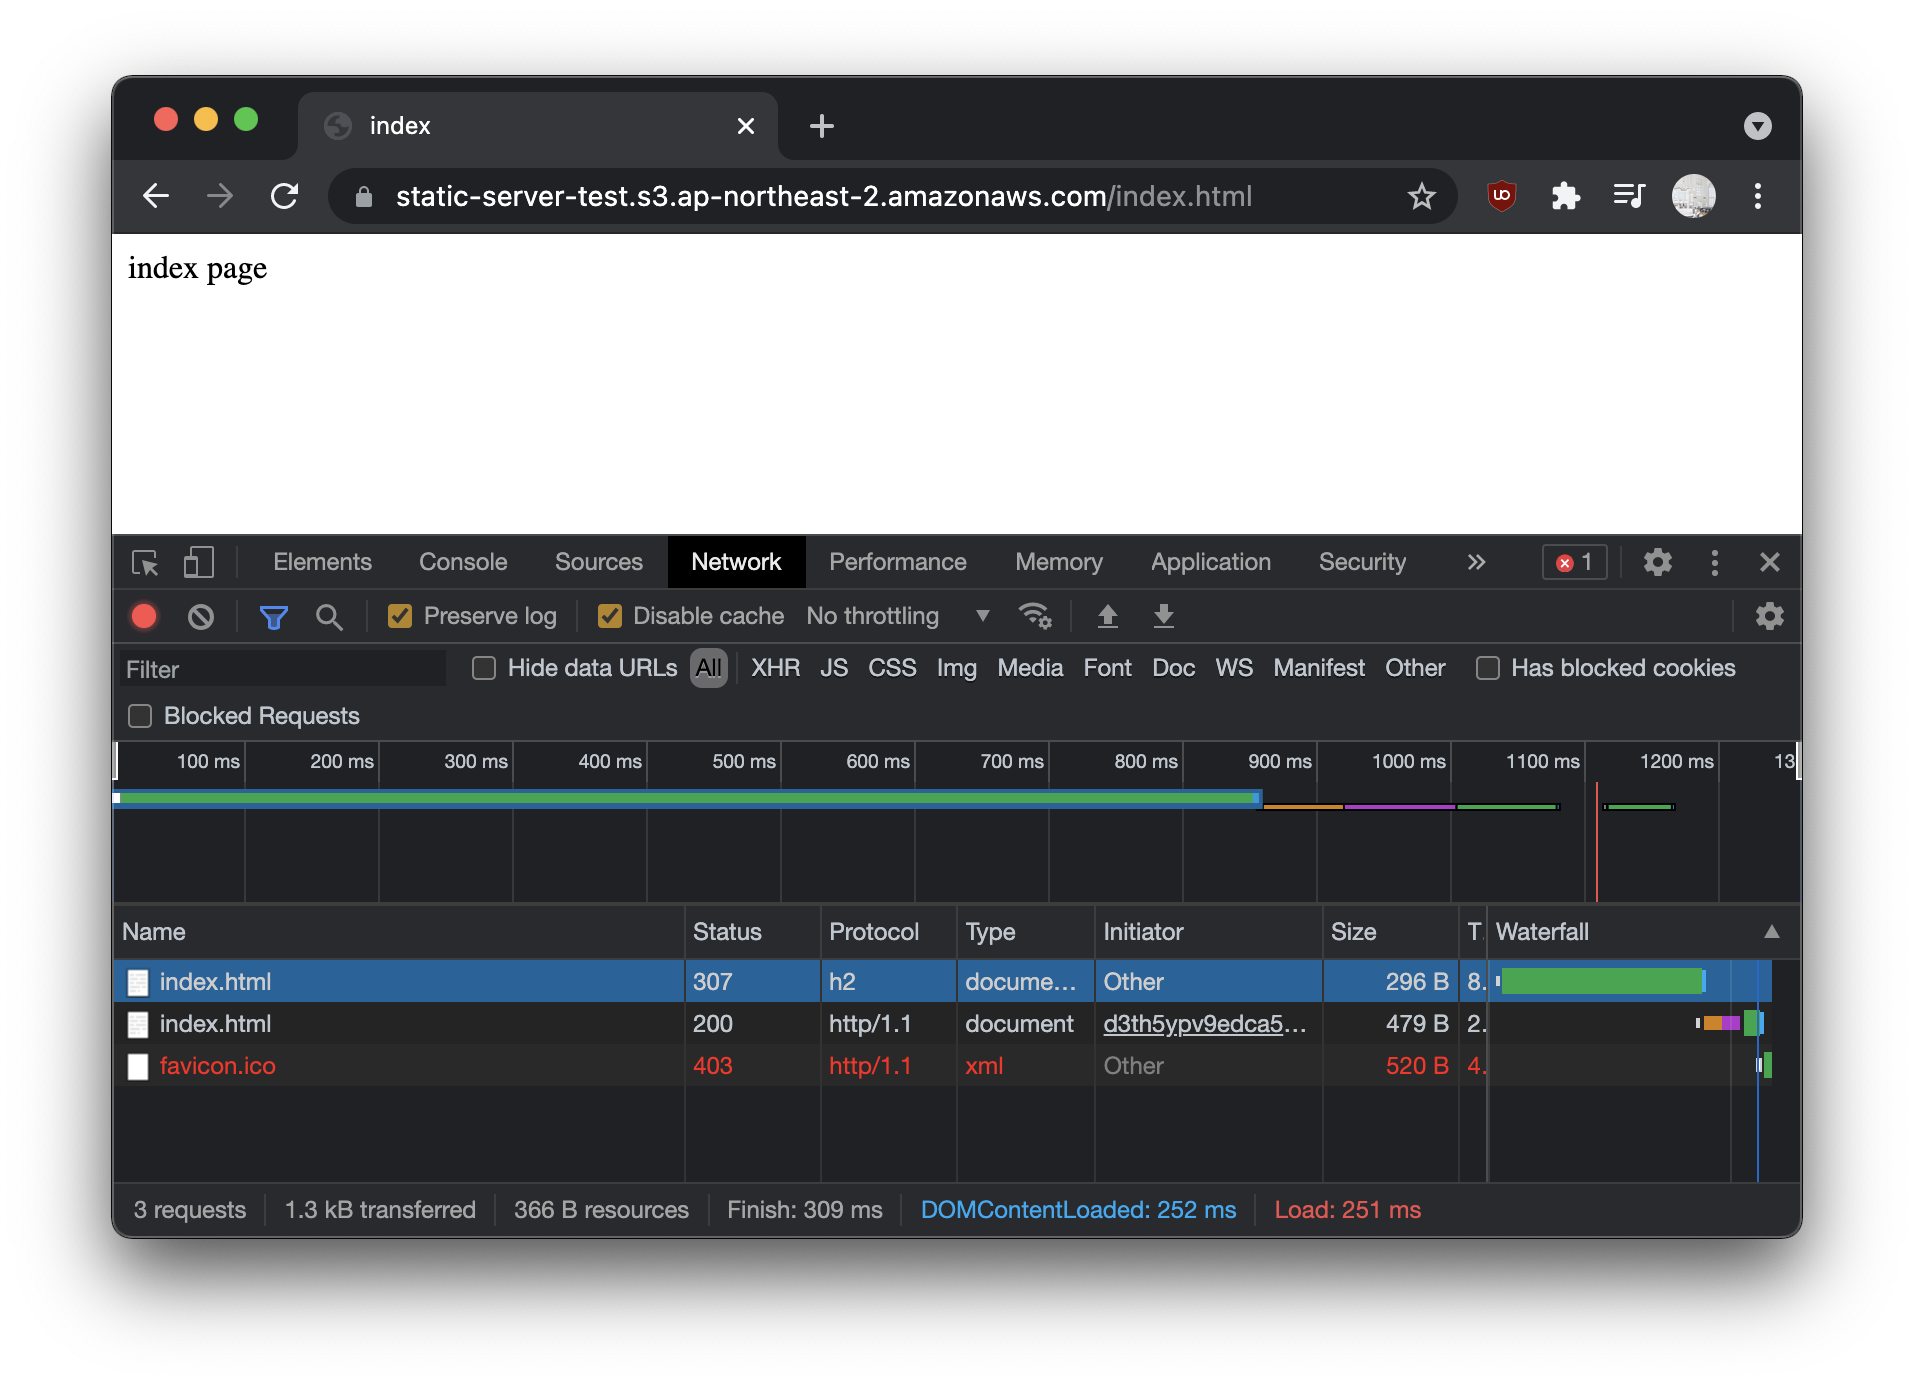Expand more DevTools tabs chevron

(1476, 562)
